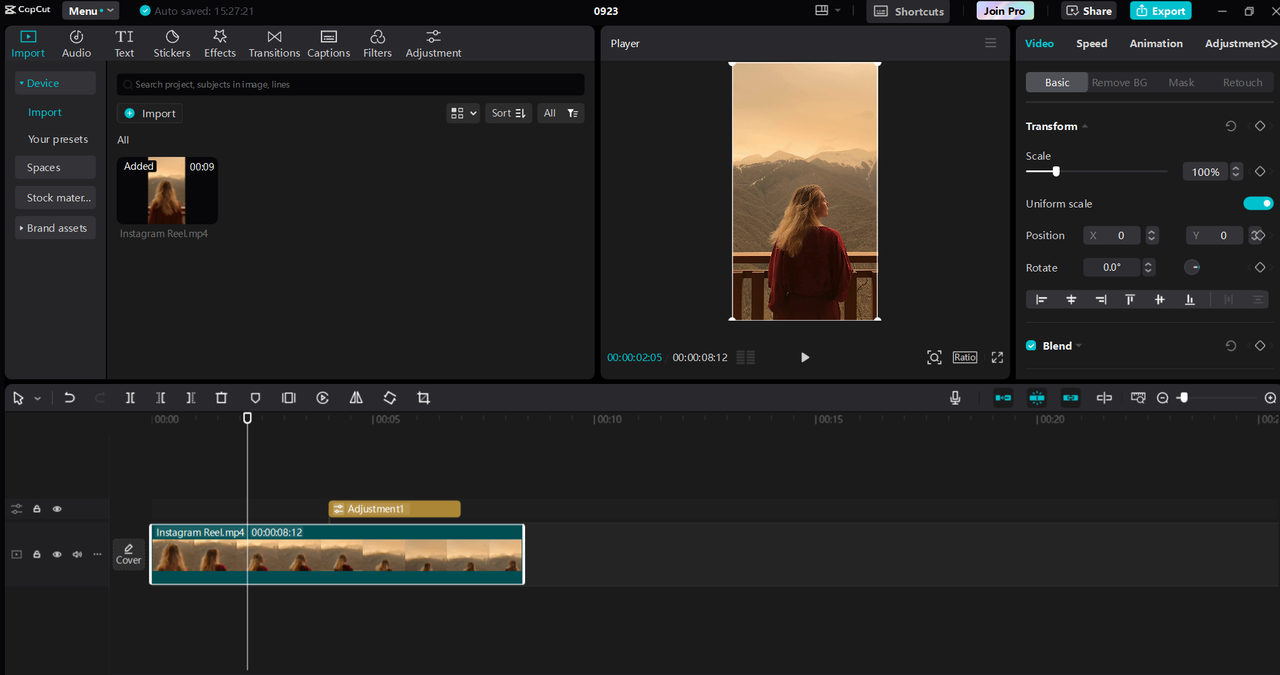Click the Reverse playback icon in timeline toolbar
This screenshot has height=675, width=1280.
(x=323, y=398)
